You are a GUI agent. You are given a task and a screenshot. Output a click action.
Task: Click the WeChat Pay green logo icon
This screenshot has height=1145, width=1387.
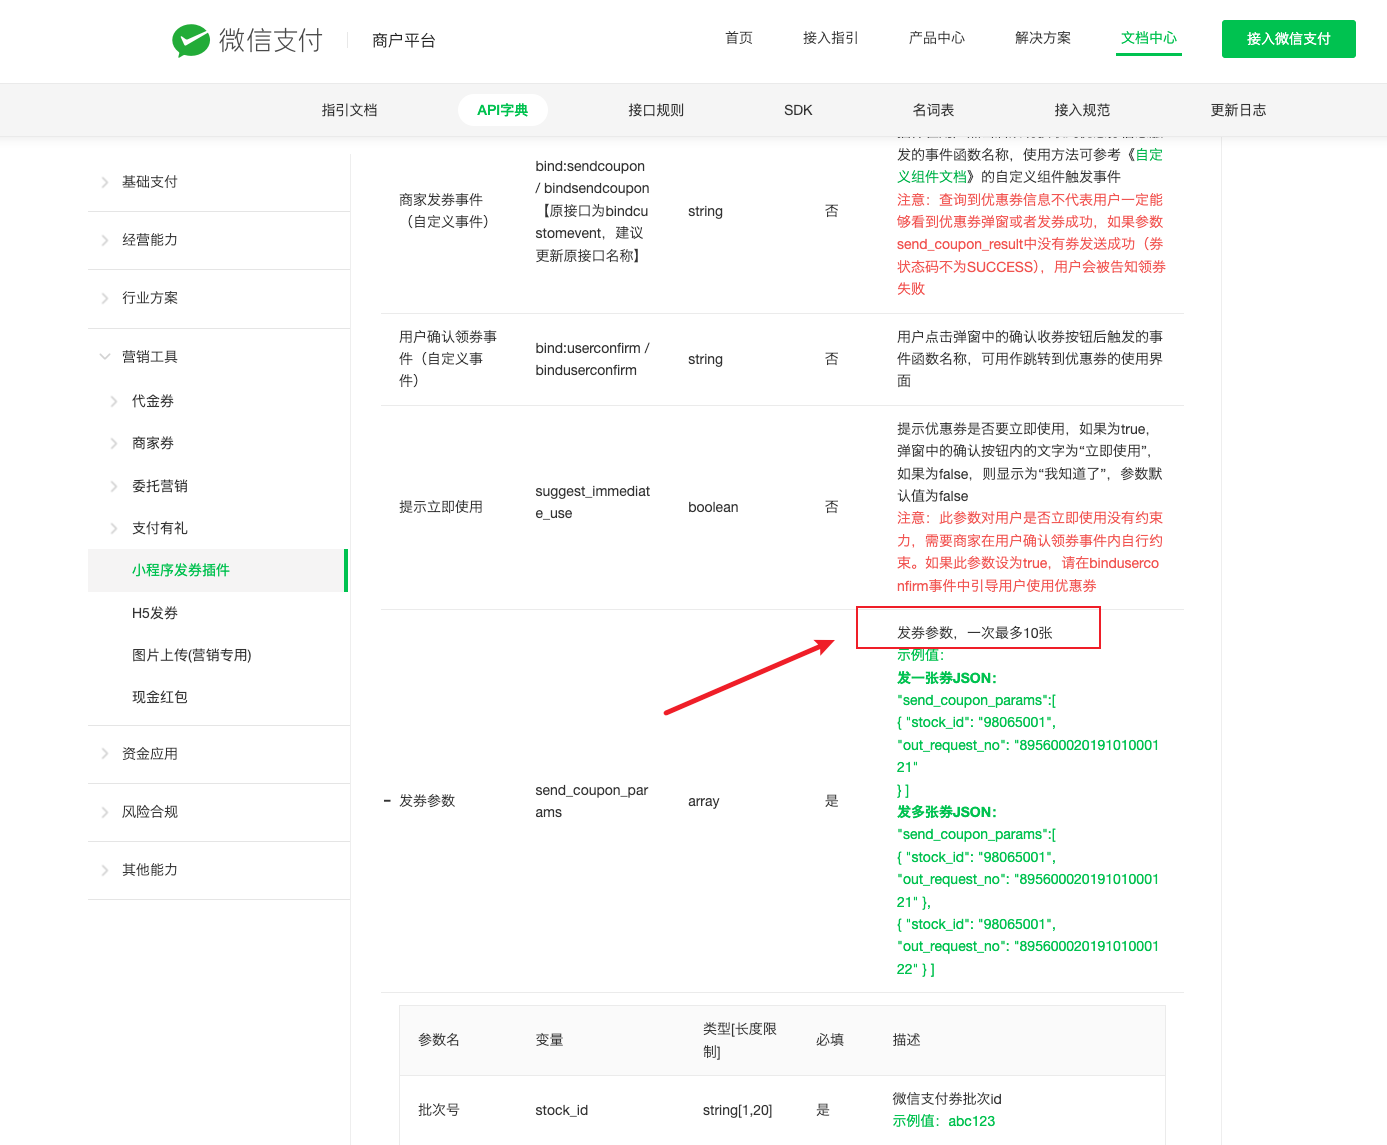(194, 40)
